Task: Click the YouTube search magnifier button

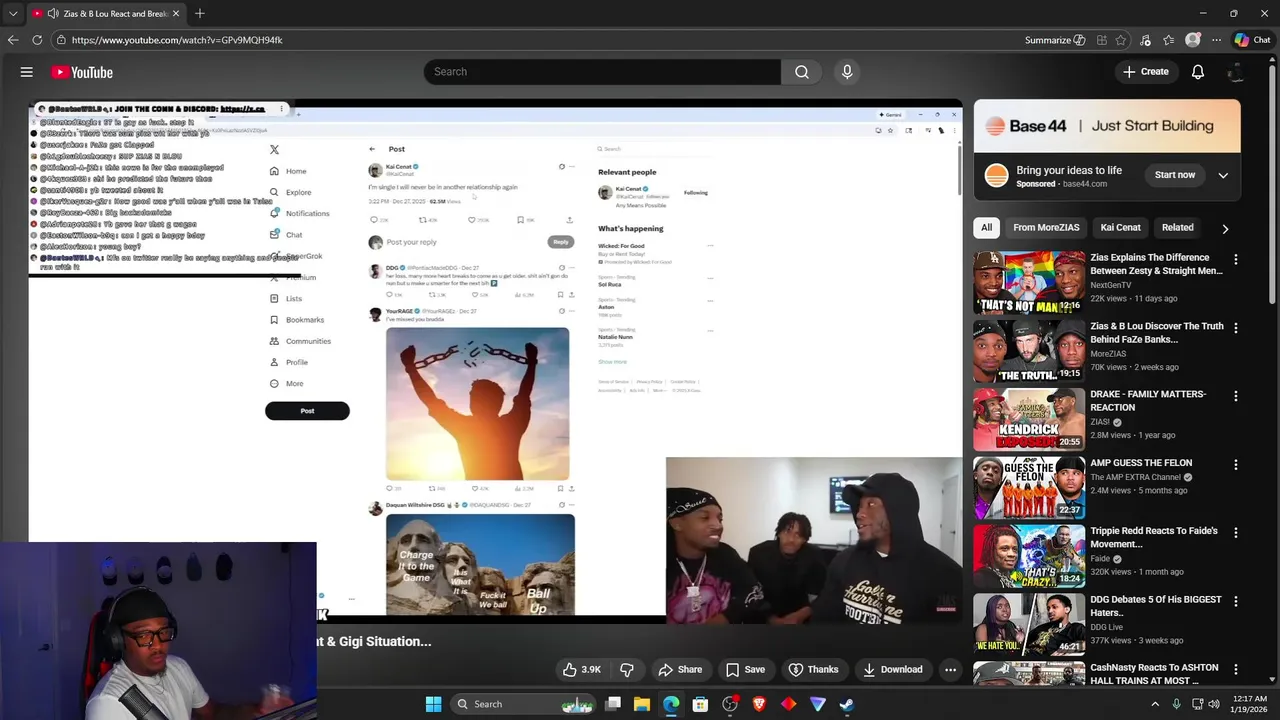Action: pyautogui.click(x=802, y=72)
